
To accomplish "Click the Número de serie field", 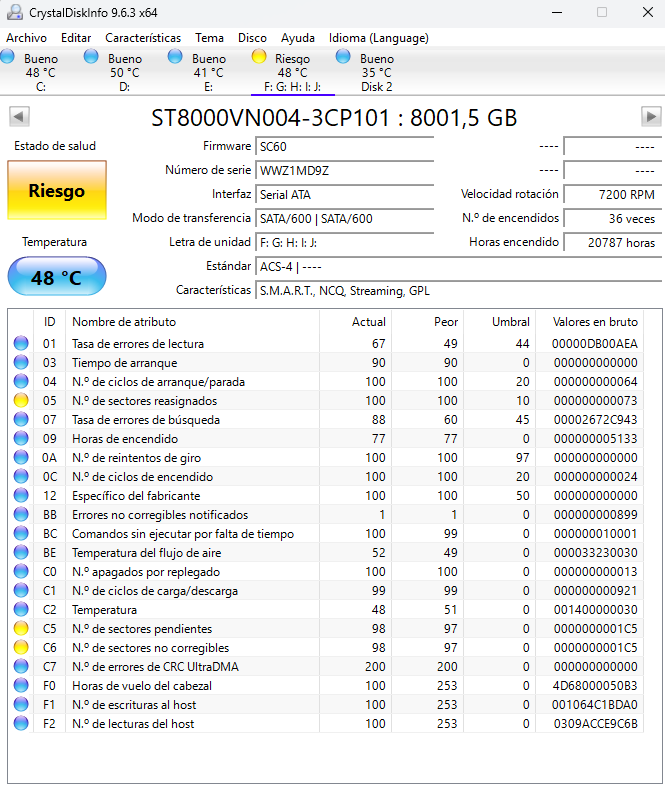I will [344, 171].
